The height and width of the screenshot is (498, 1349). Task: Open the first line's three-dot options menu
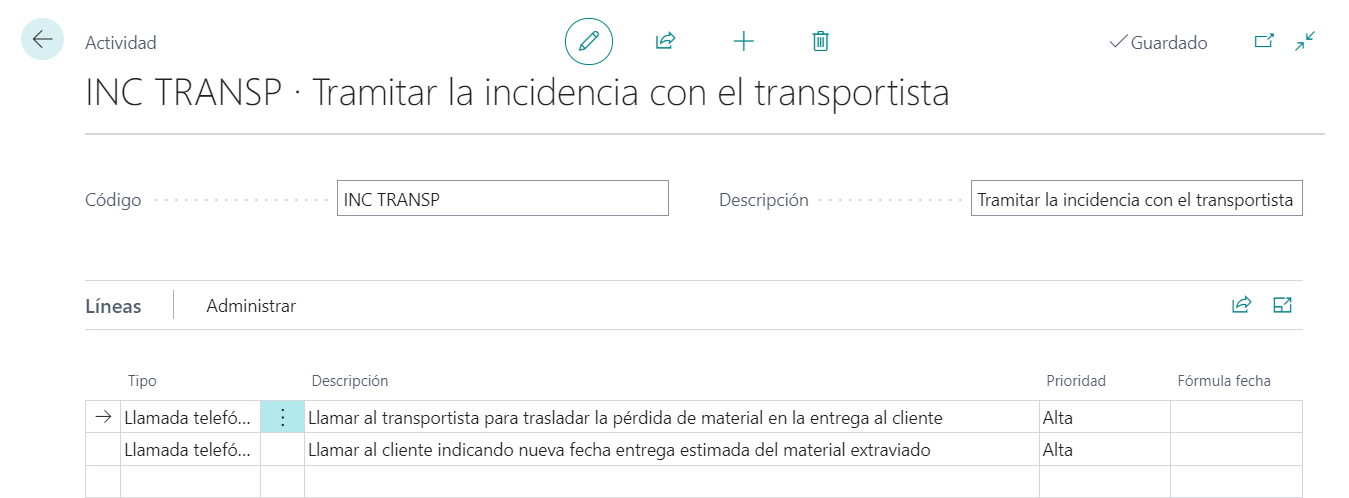tap(282, 418)
